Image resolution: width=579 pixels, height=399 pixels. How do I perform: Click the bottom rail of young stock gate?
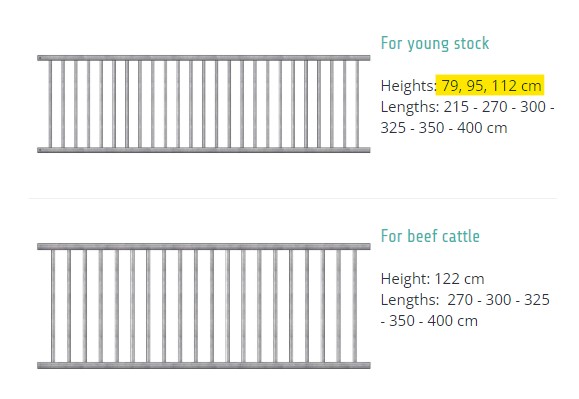coord(203,150)
